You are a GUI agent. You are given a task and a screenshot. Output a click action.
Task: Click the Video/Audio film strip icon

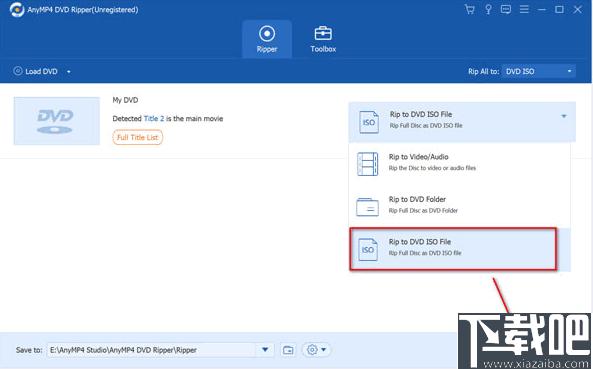point(368,164)
